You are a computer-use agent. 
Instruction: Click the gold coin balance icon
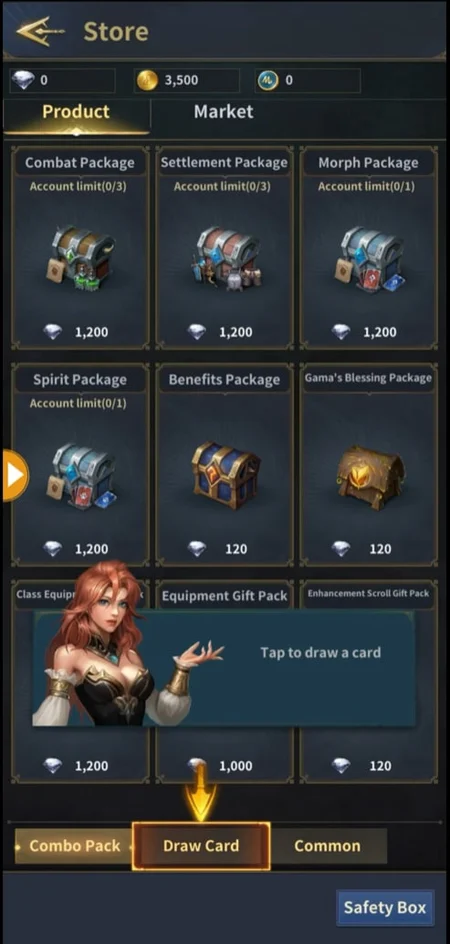tap(147, 80)
